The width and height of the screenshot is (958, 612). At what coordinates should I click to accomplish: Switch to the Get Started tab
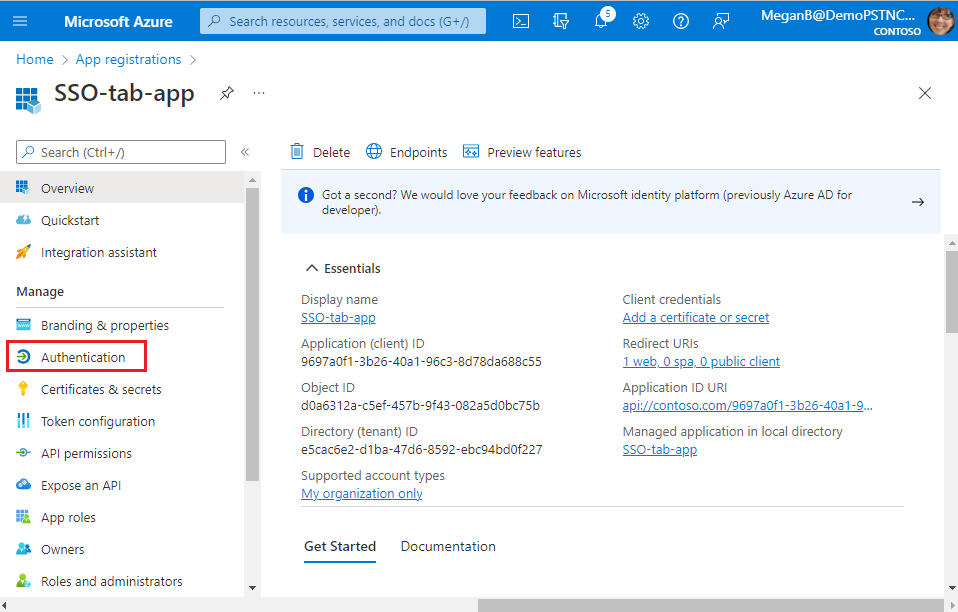pos(340,546)
